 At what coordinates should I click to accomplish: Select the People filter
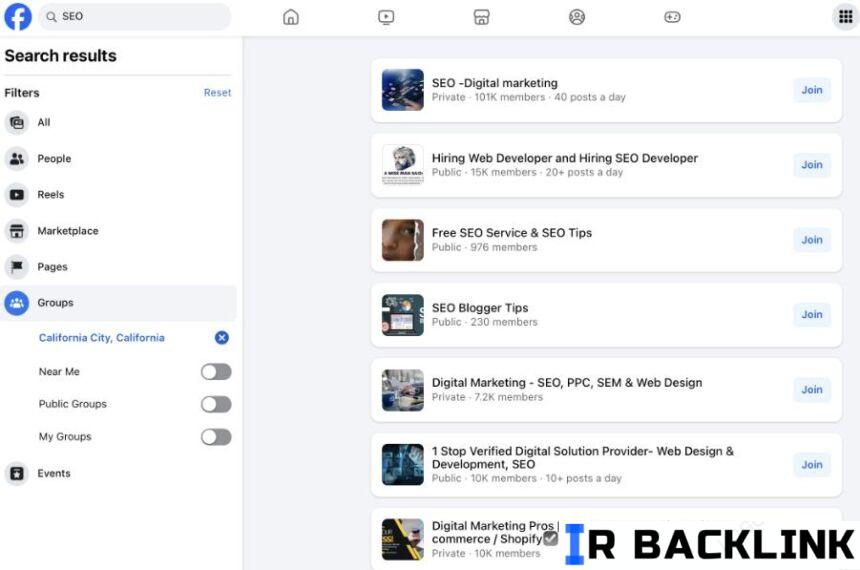pos(54,159)
